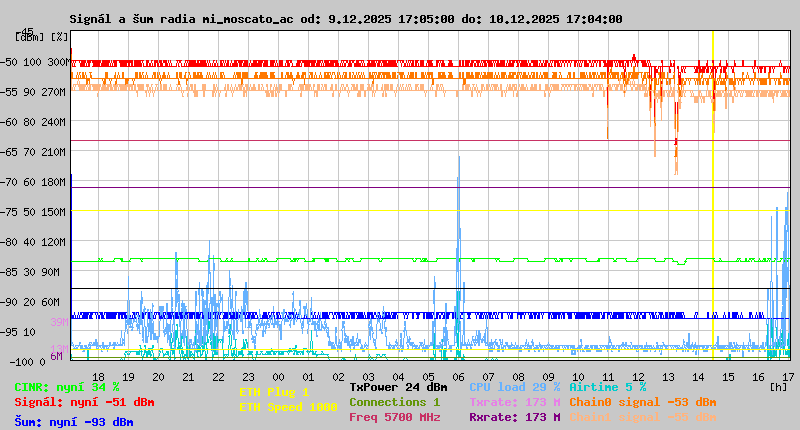Click the '11' hour label on x-axis
Image resolution: width=800 pixels, height=430 pixels.
coord(608,377)
